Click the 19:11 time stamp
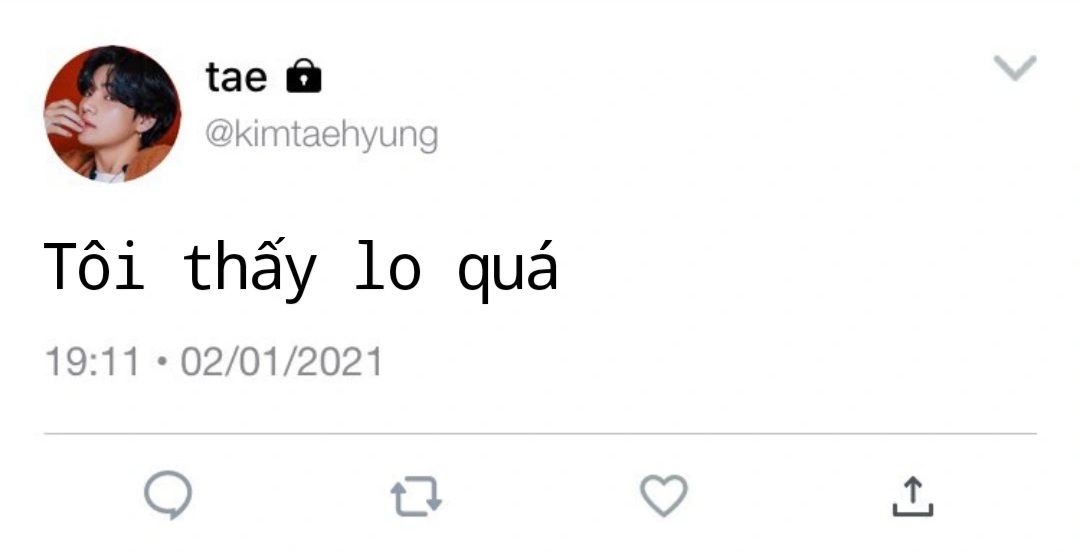Image resolution: width=1080 pixels, height=552 pixels. (x=92, y=362)
